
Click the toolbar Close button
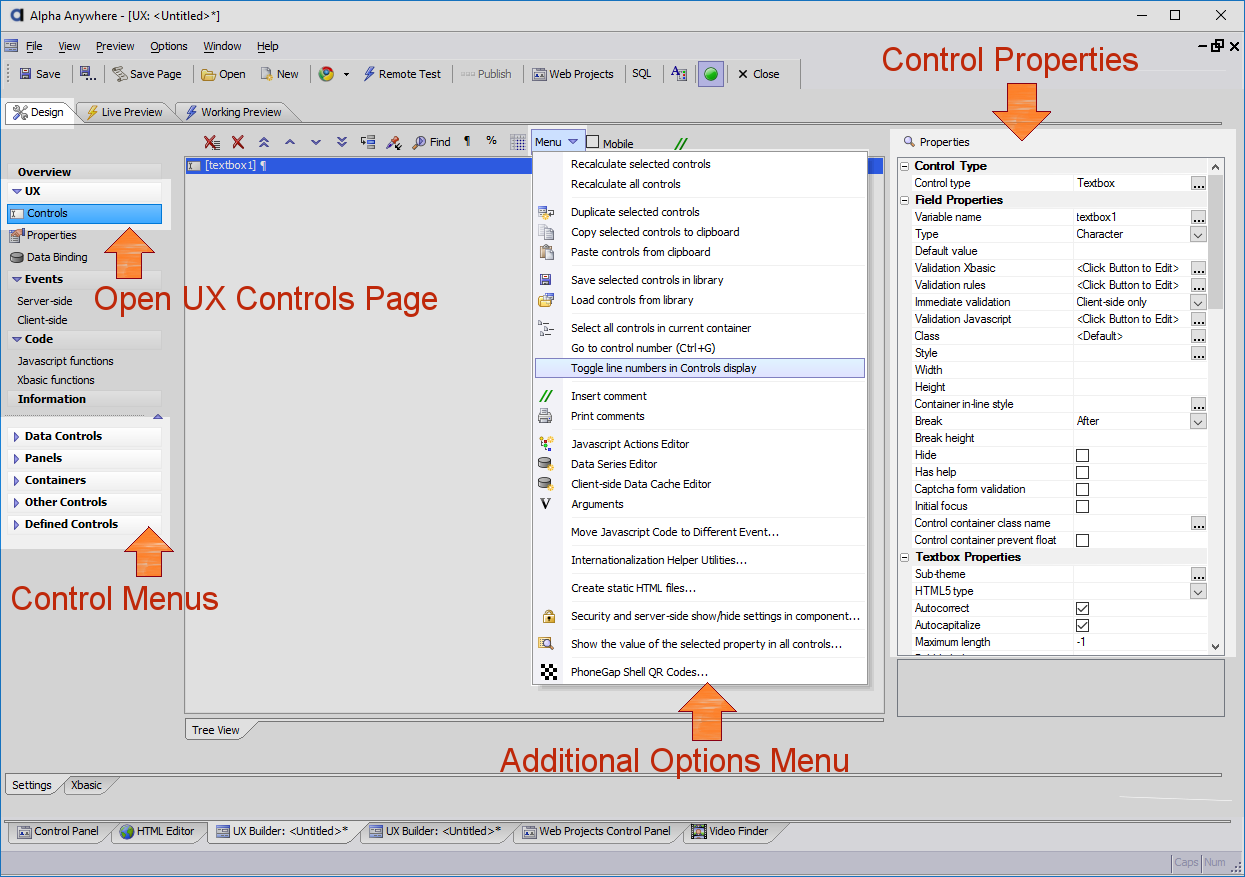[758, 74]
